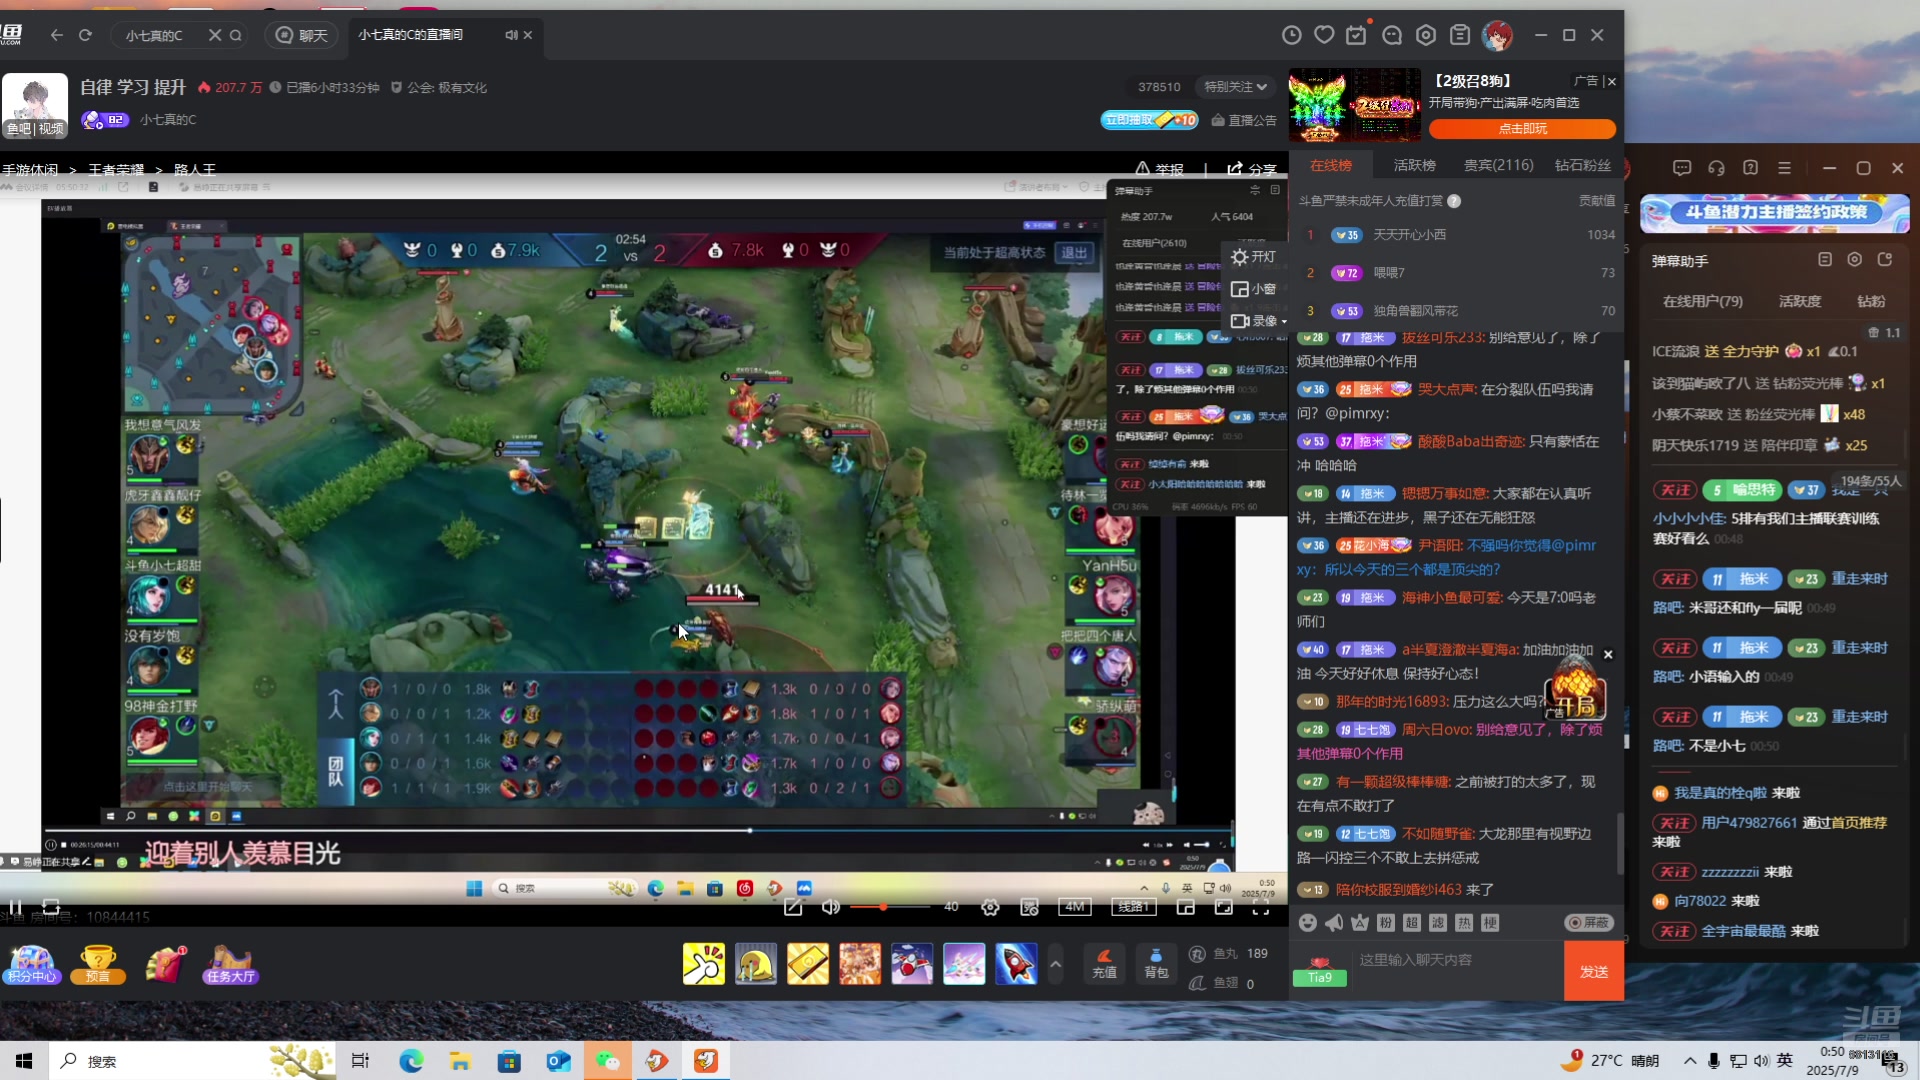
Task: Open the 线路1 line selector
Action: pos(1134,907)
